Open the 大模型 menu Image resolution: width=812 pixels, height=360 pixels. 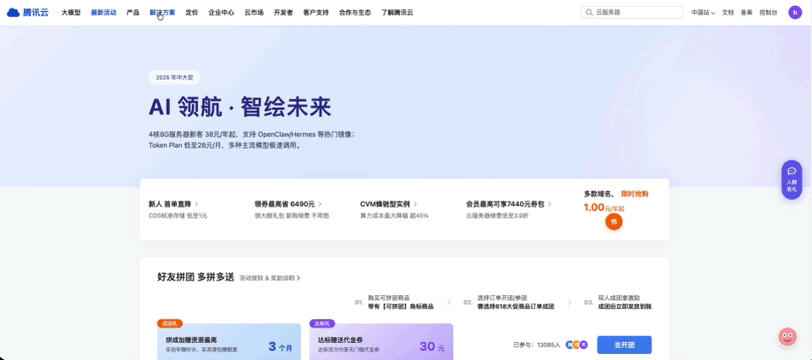(71, 12)
